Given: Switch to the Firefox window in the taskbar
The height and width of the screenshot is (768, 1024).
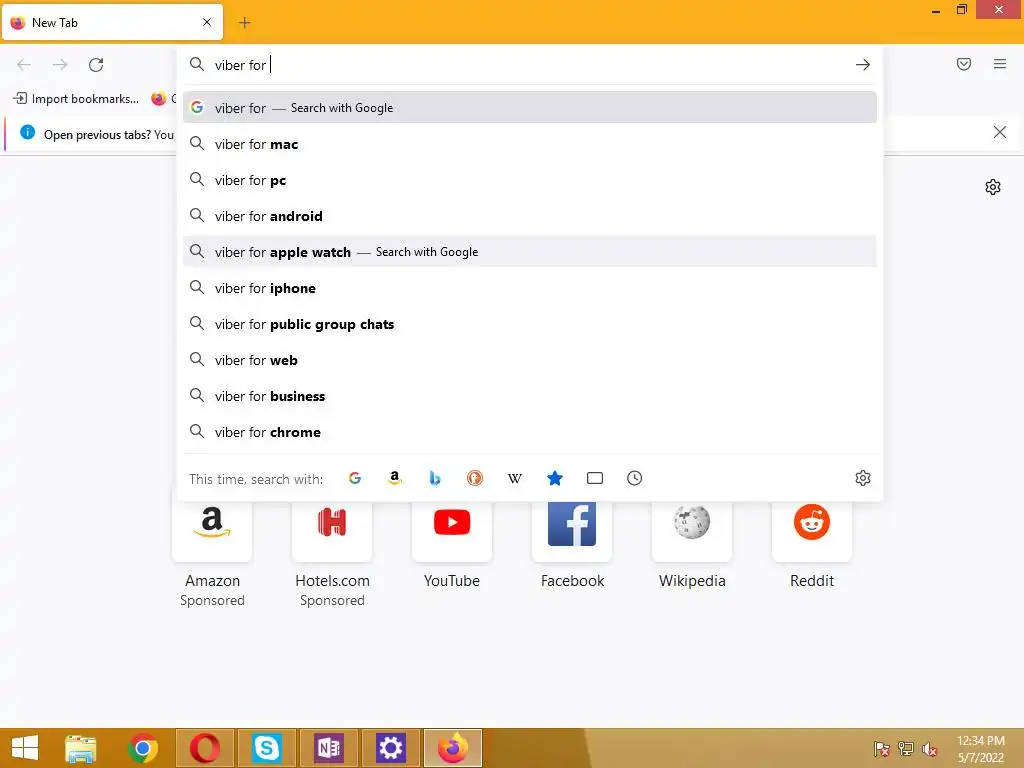Looking at the screenshot, I should [x=453, y=748].
